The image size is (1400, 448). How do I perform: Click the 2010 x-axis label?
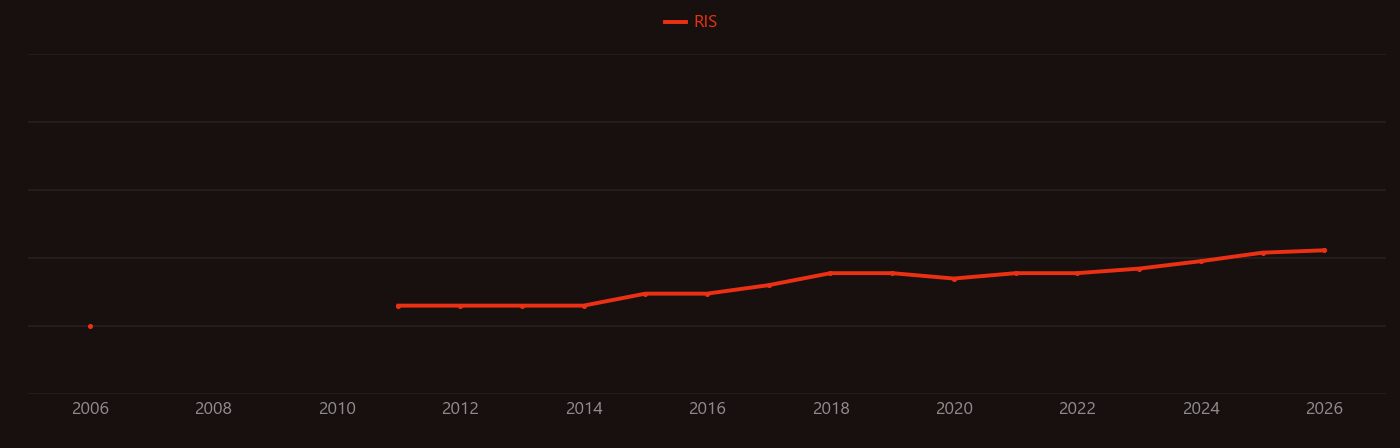click(337, 409)
